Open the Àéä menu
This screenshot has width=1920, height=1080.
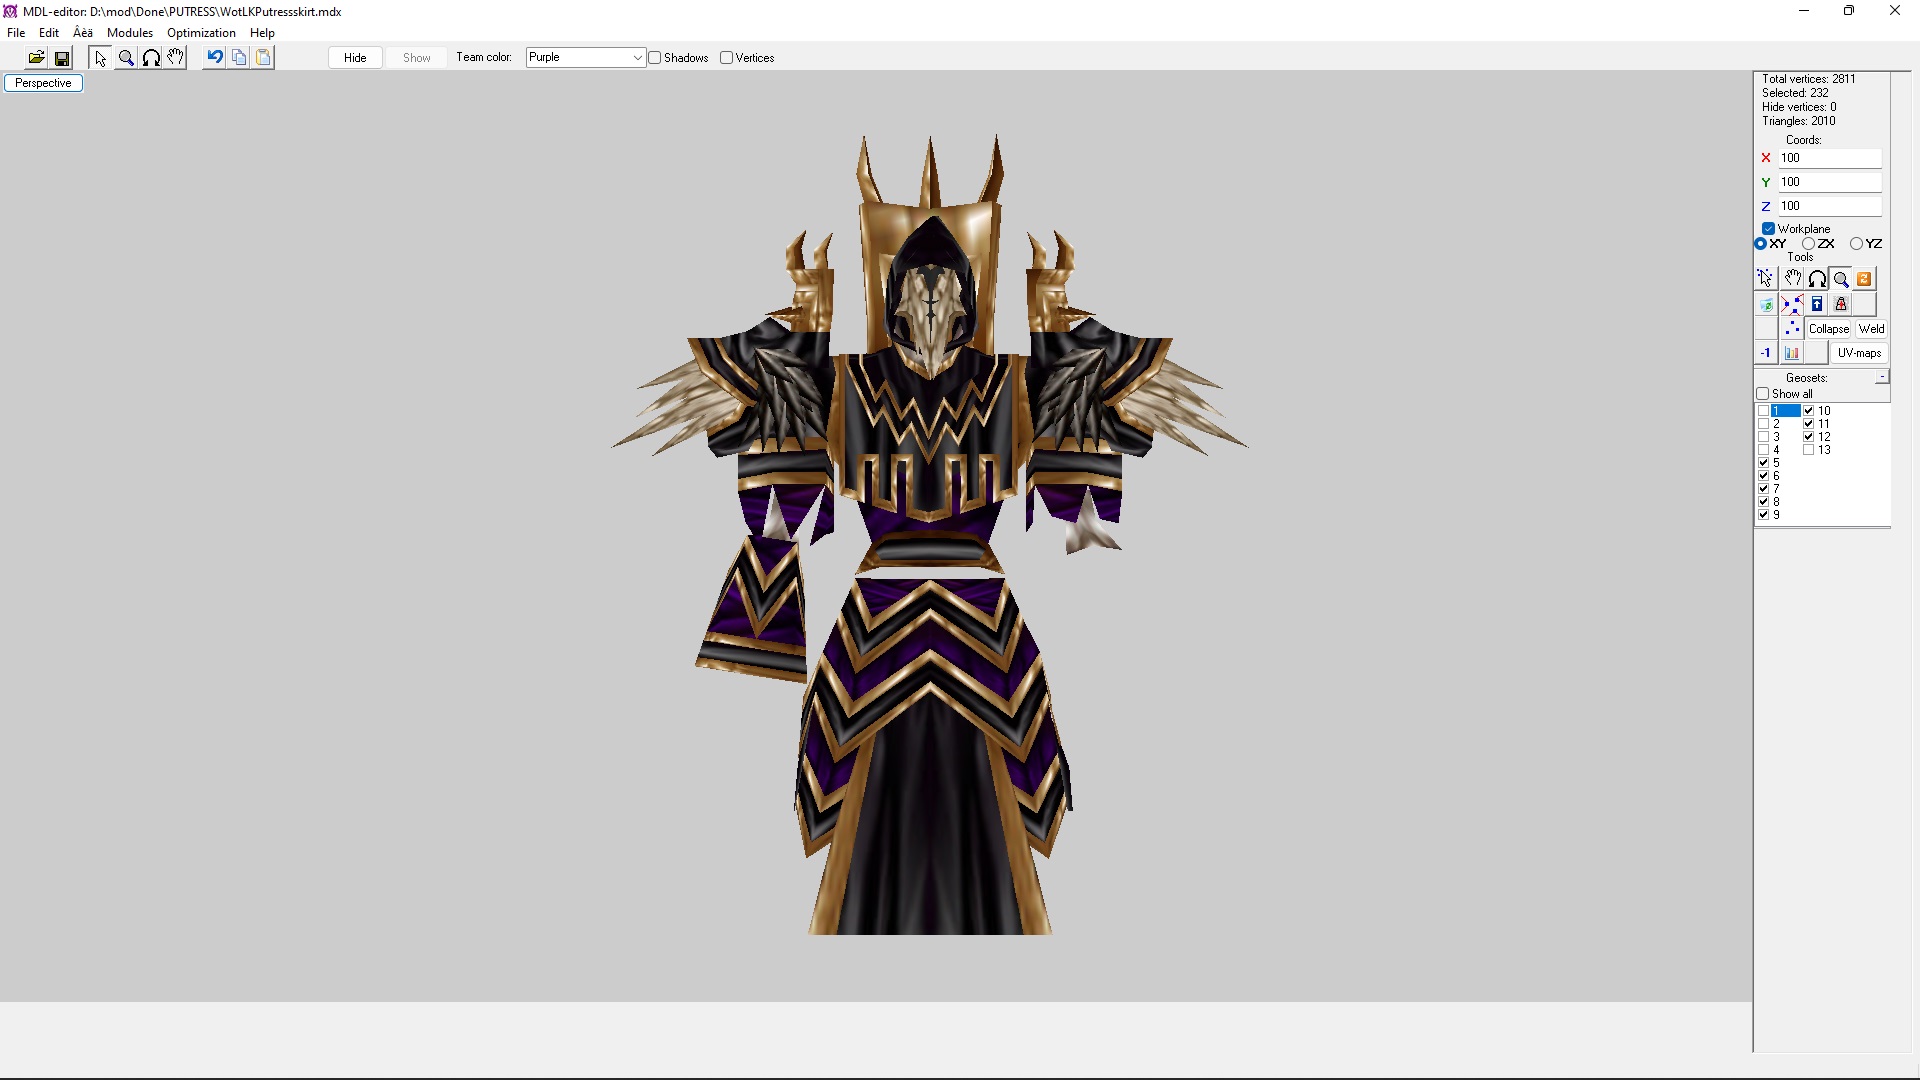[x=83, y=33]
